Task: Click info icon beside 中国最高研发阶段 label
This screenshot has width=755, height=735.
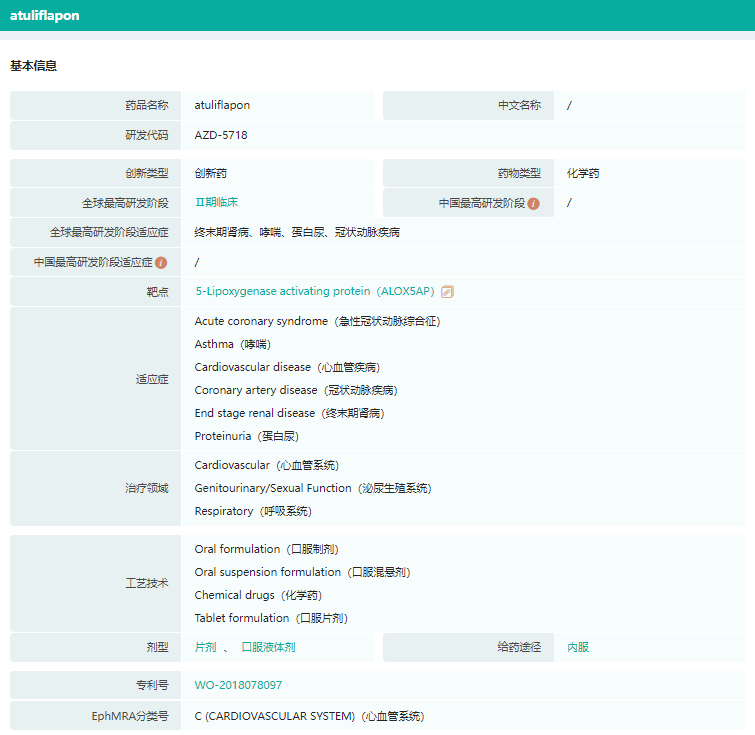Action: pyautogui.click(x=533, y=203)
